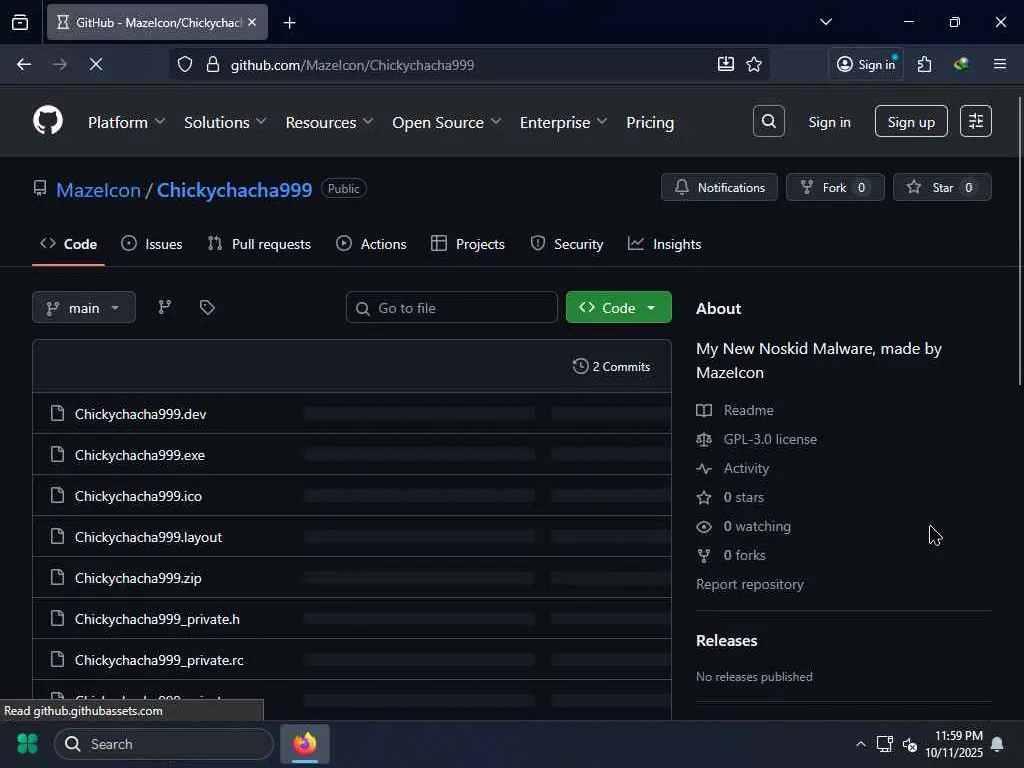Image resolution: width=1024 pixels, height=768 pixels.
Task: Switch to the Code tab
Action: tap(69, 244)
